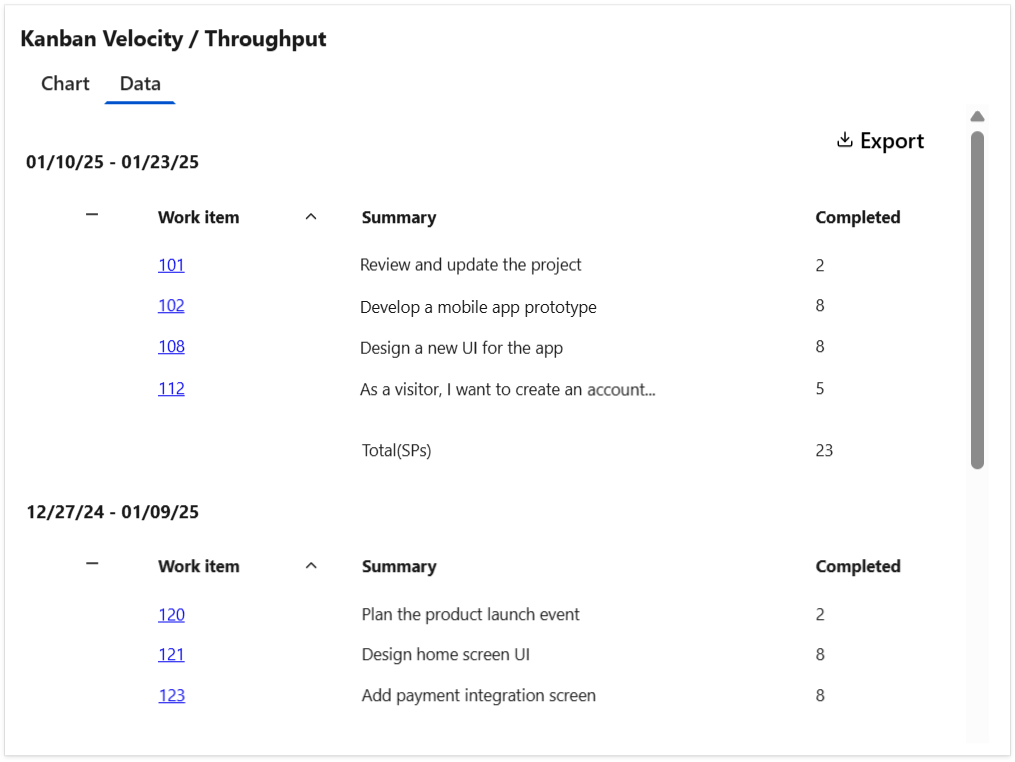Open work item 112
Viewport: 1015px width, 762px height.
click(171, 389)
